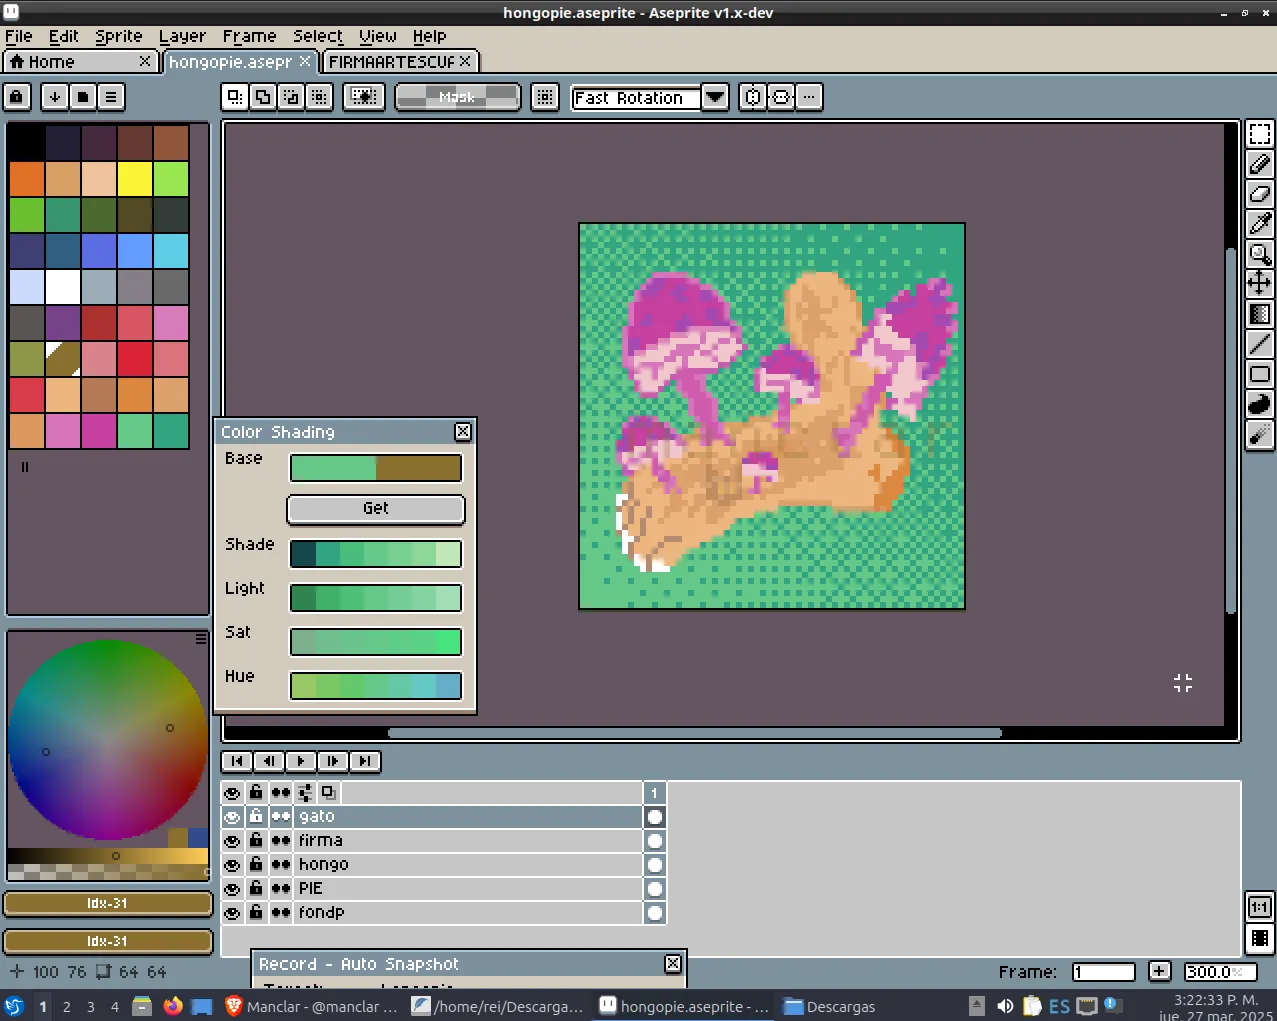This screenshot has height=1021, width=1277.
Task: Open the Sprite menu
Action: [118, 36]
